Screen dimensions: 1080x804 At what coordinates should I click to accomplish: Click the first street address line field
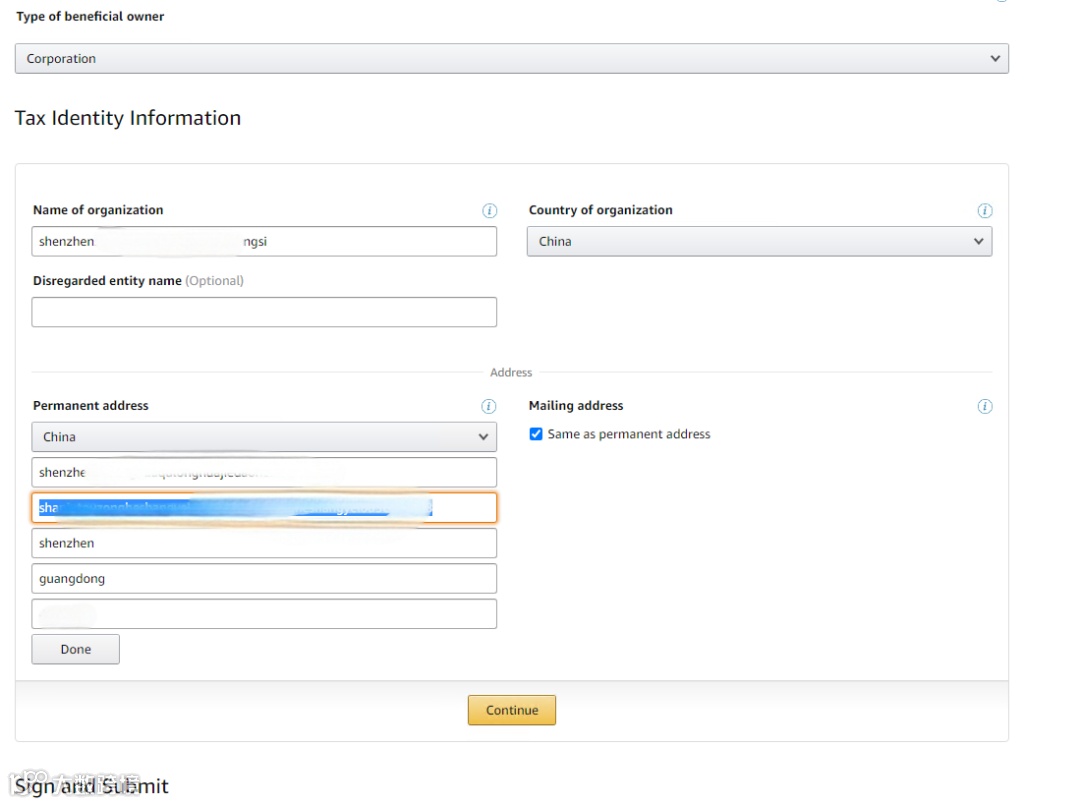[264, 472]
